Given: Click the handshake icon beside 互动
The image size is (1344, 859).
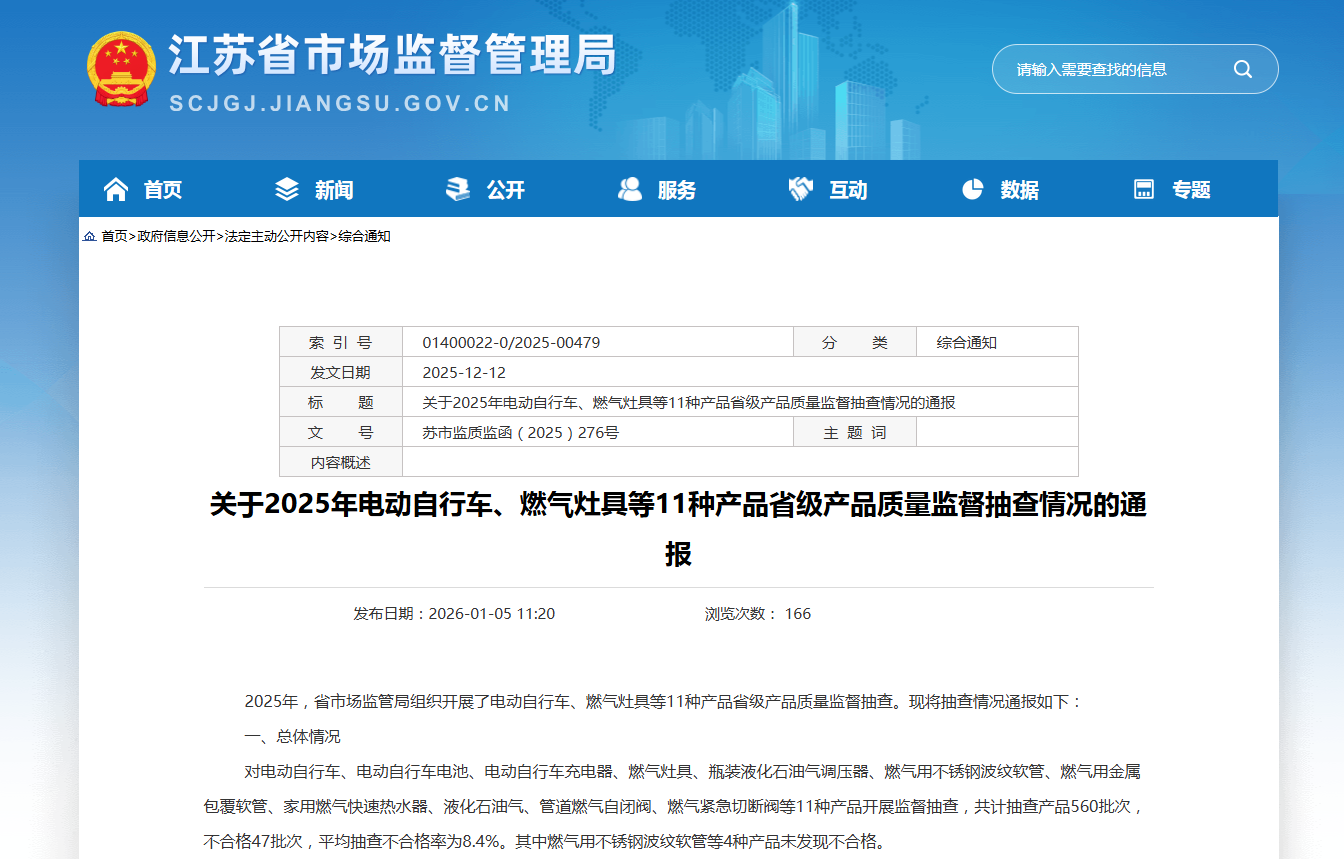Looking at the screenshot, I should click(x=801, y=189).
